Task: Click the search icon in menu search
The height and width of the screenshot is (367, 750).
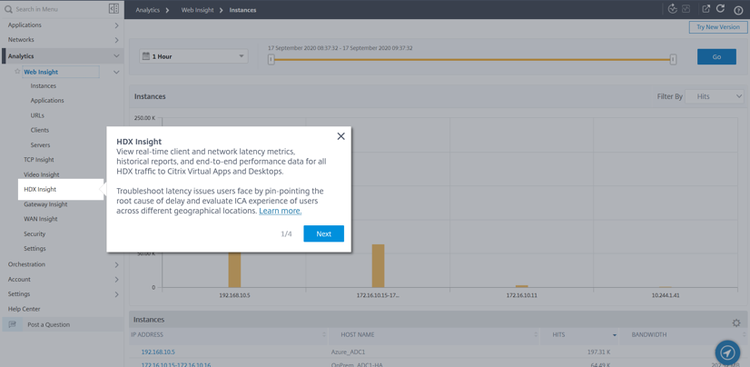Action: click(9, 9)
